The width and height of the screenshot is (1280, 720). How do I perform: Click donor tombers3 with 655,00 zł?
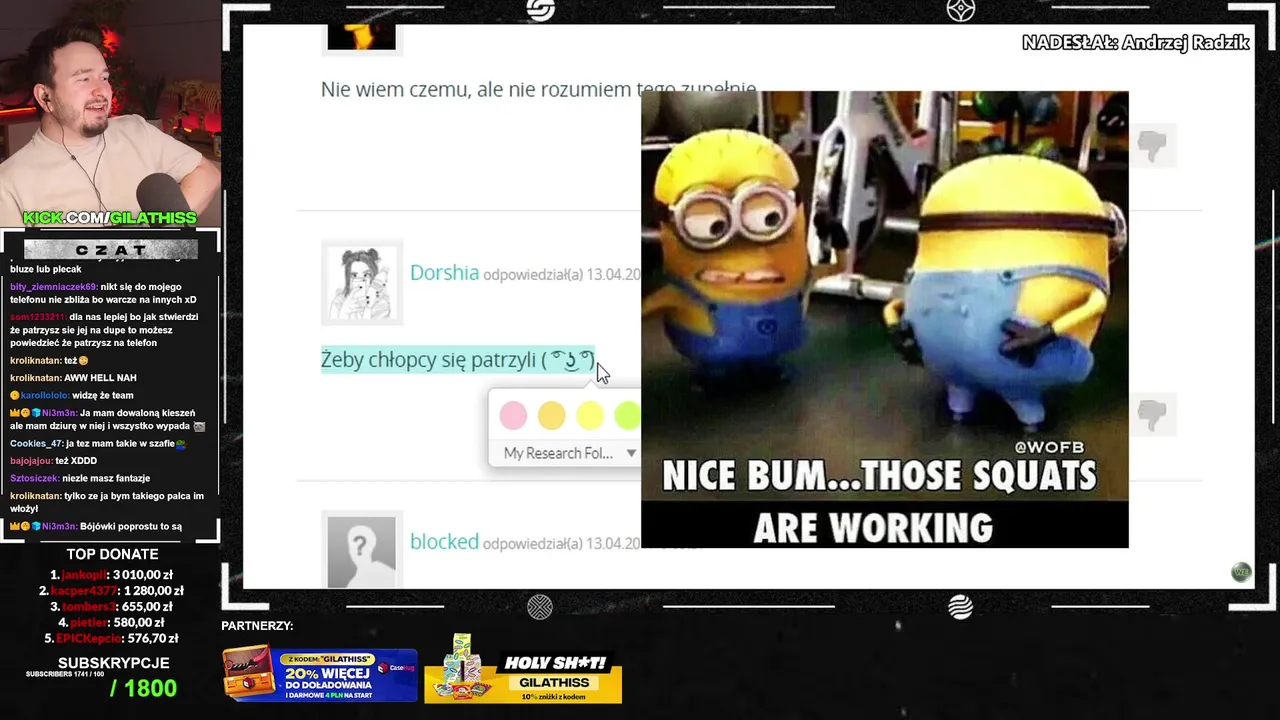tap(111, 606)
